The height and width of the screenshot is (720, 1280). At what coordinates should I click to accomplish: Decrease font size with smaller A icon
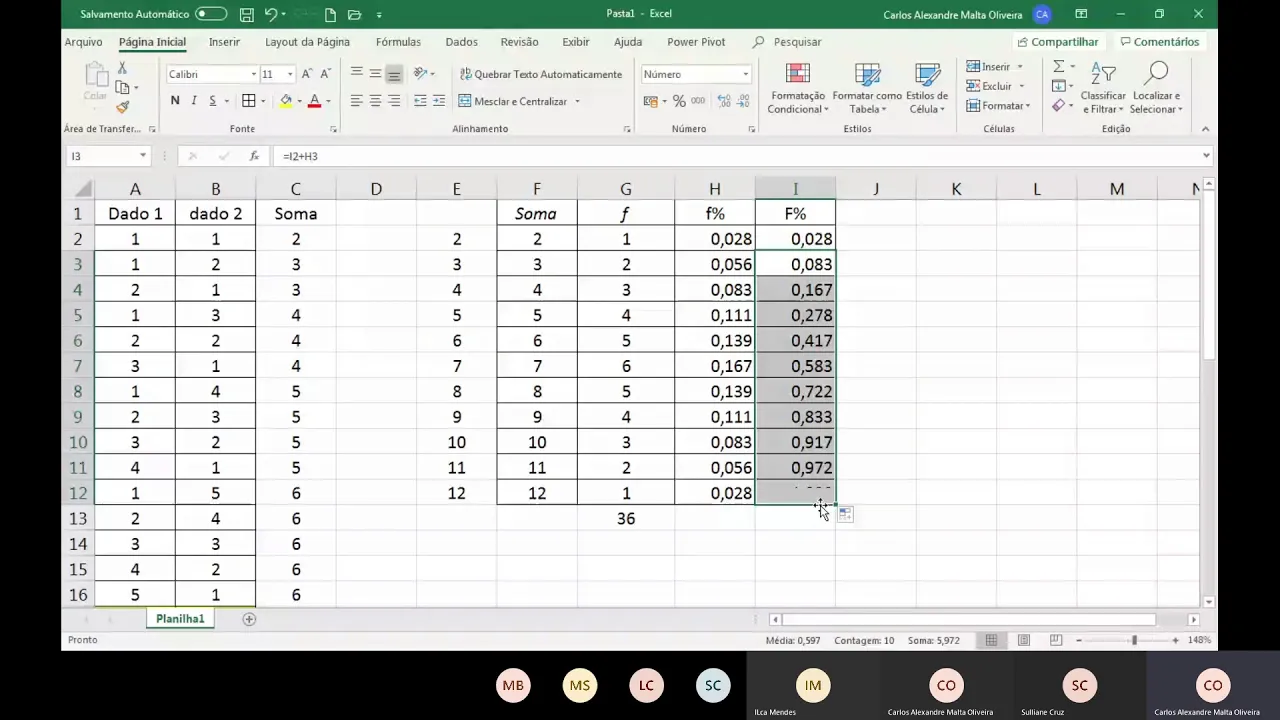pos(326,74)
